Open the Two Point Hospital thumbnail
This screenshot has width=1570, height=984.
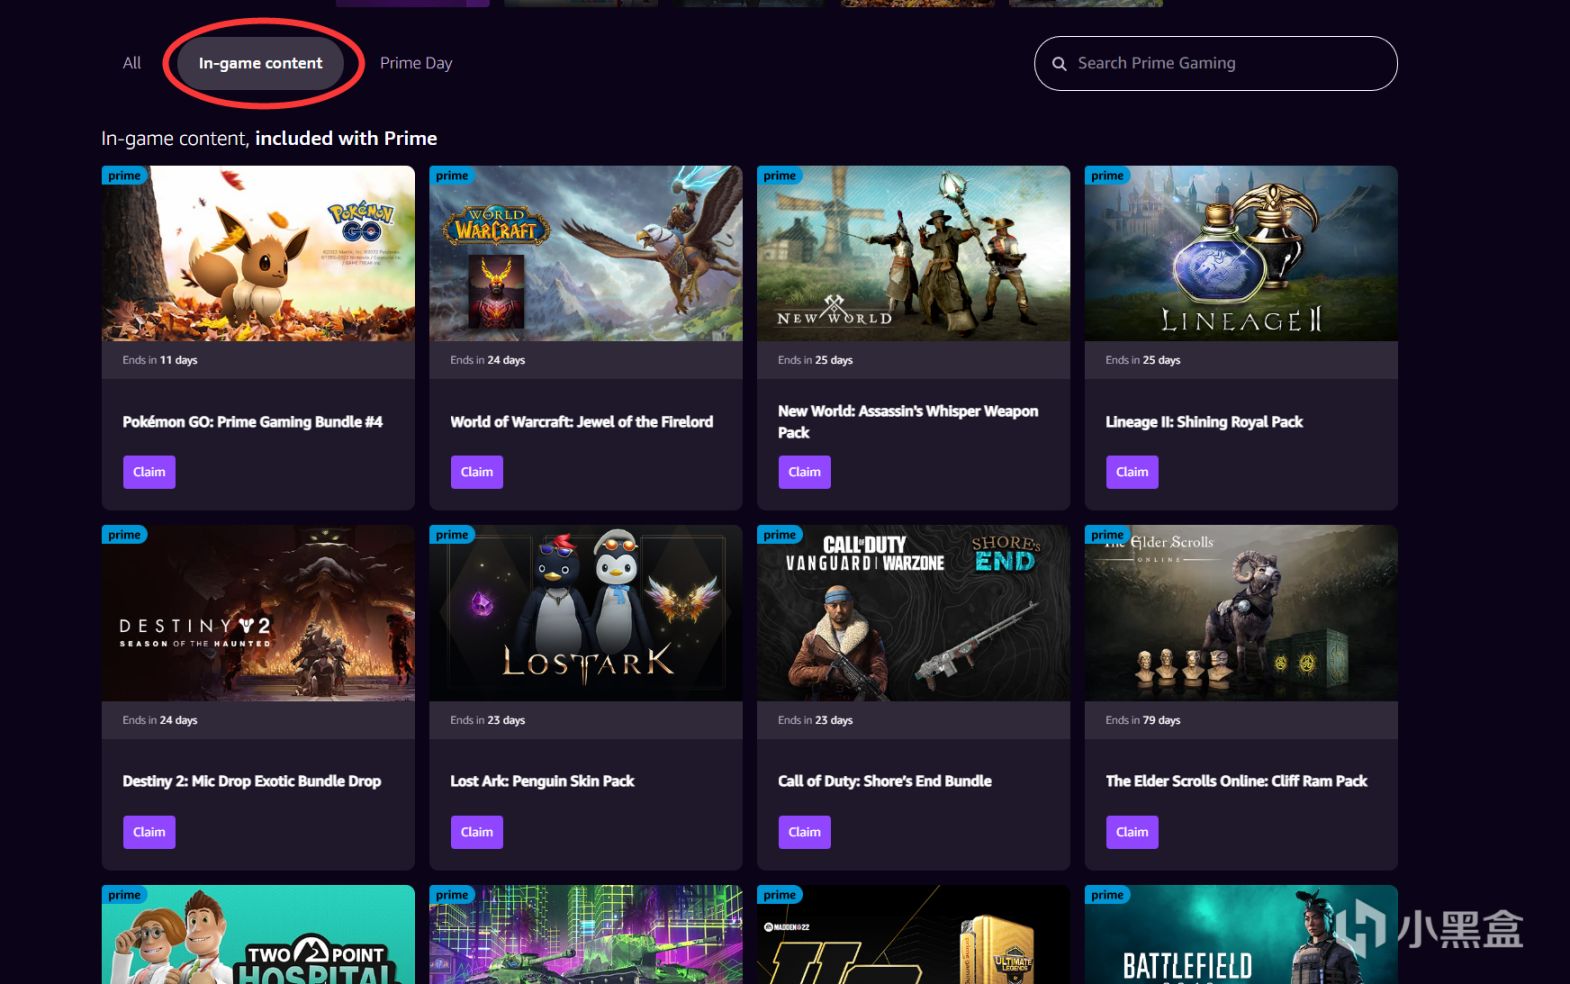(258, 935)
